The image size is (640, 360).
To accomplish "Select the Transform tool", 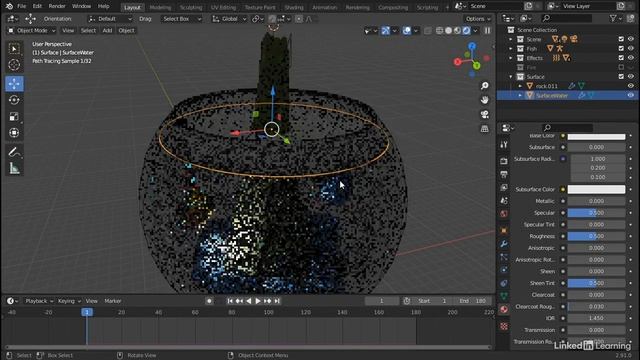I will coord(14,133).
